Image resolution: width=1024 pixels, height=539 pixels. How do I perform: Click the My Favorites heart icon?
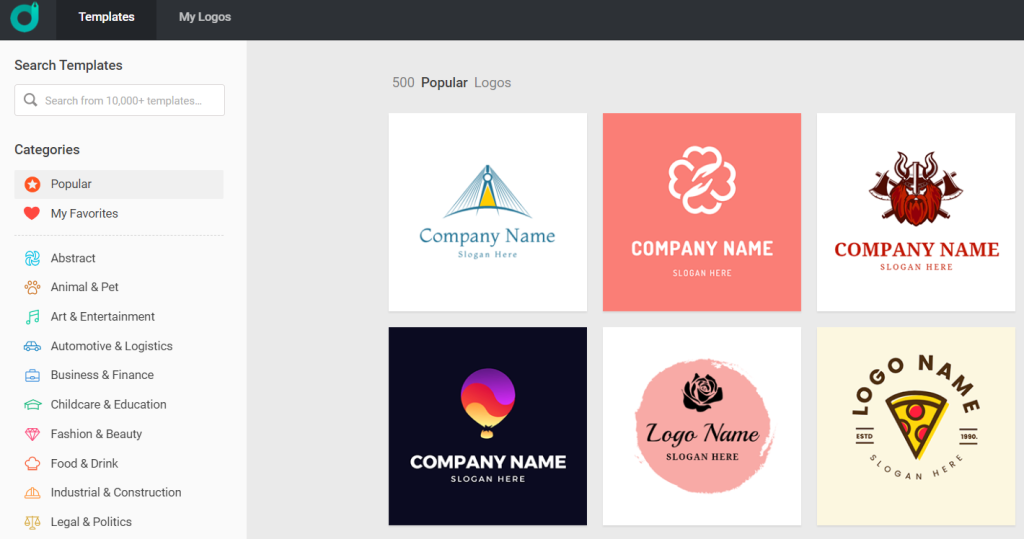(31, 213)
